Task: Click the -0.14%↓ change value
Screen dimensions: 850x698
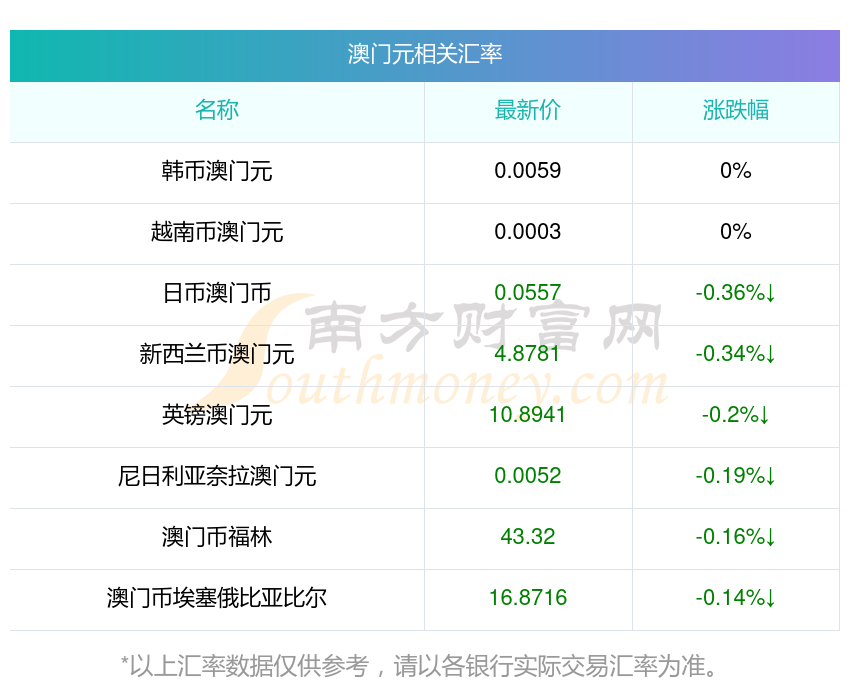Action: tap(736, 598)
